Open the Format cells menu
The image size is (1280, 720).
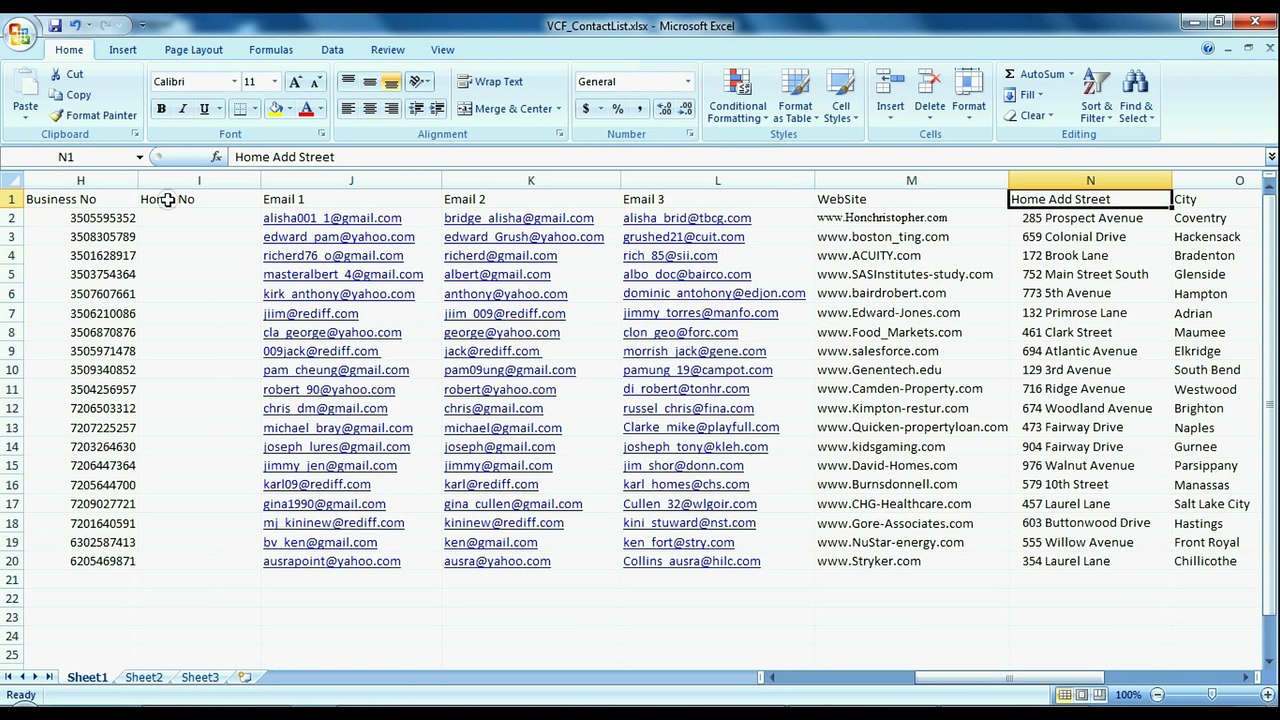(x=968, y=95)
